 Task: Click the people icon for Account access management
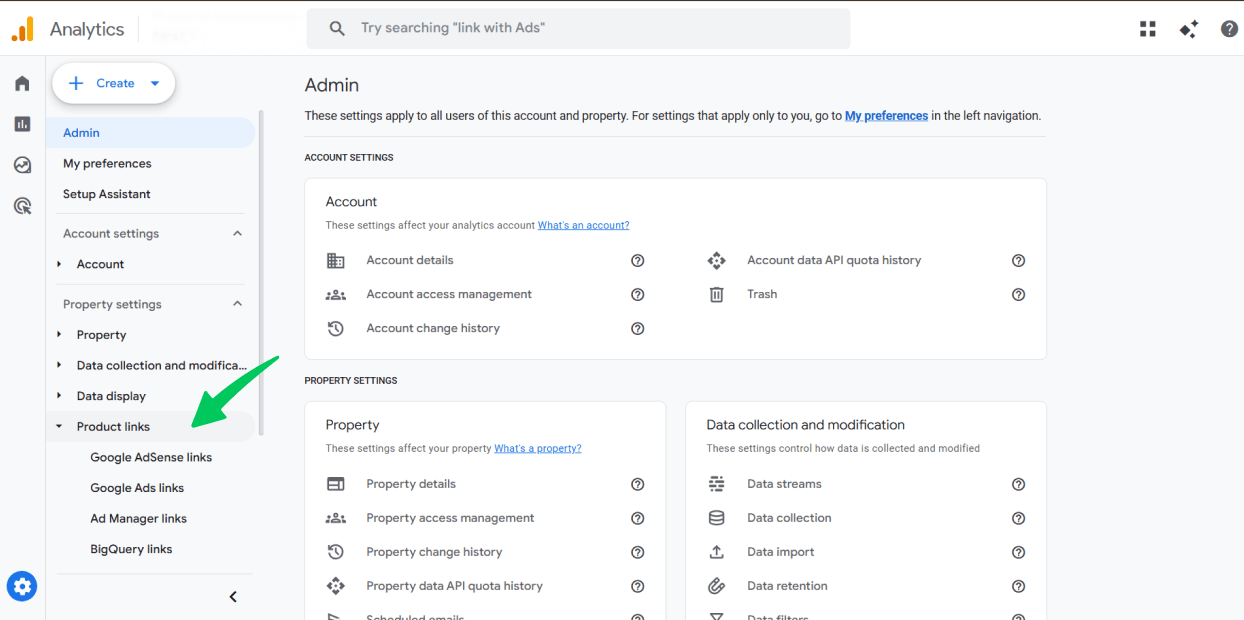coord(336,295)
